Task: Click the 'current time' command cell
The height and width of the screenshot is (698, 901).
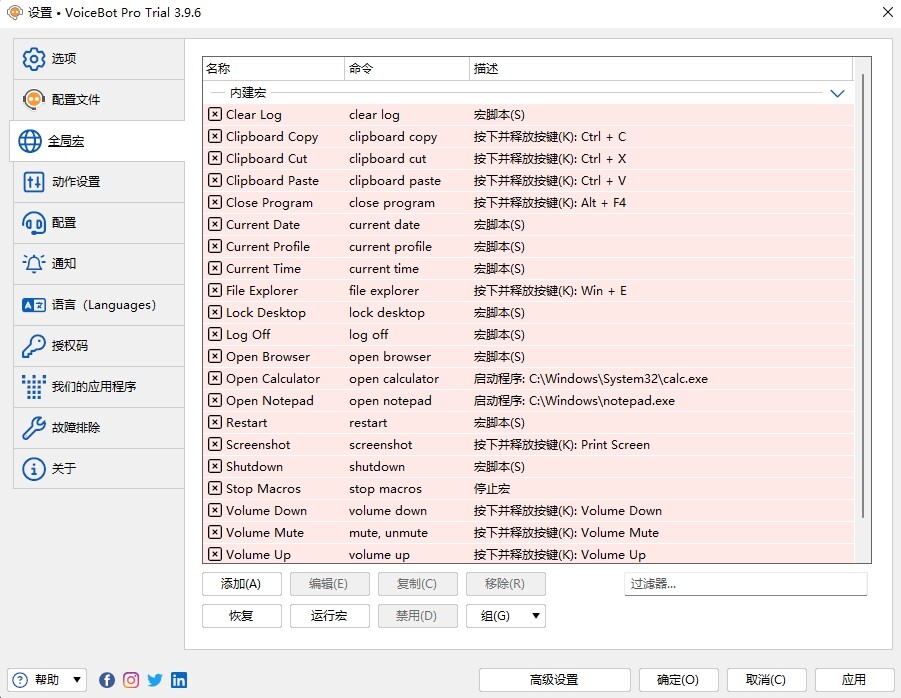Action: 384,268
